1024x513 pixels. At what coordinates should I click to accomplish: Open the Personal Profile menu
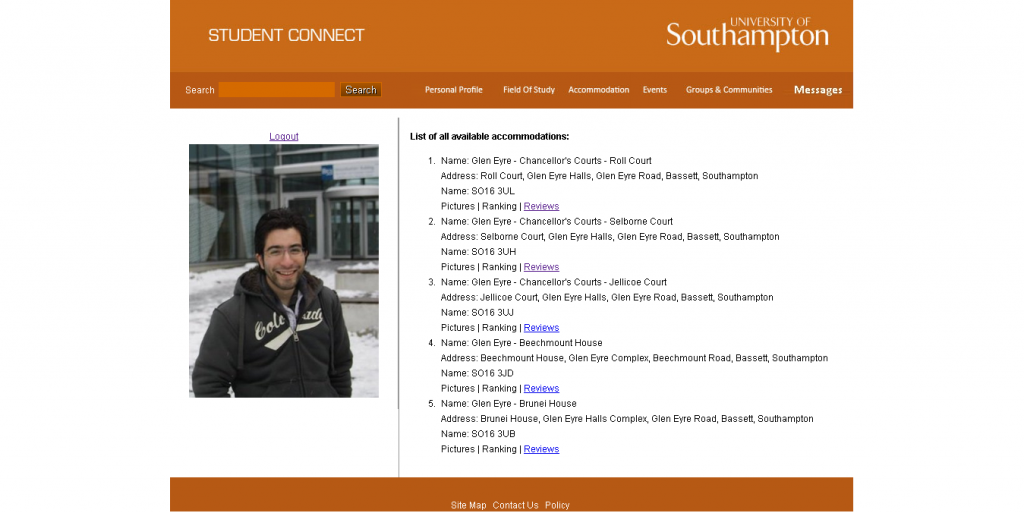[453, 90]
